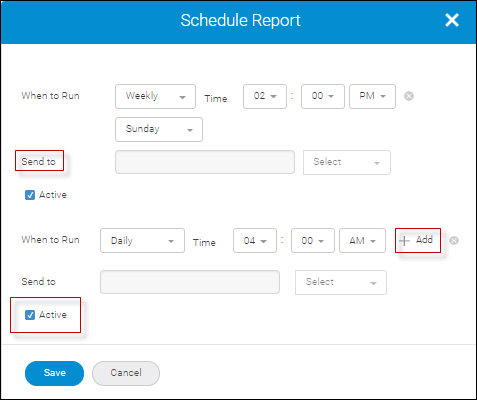The height and width of the screenshot is (400, 477).
Task: Open the 02 hour dropdown
Action: pos(265,96)
